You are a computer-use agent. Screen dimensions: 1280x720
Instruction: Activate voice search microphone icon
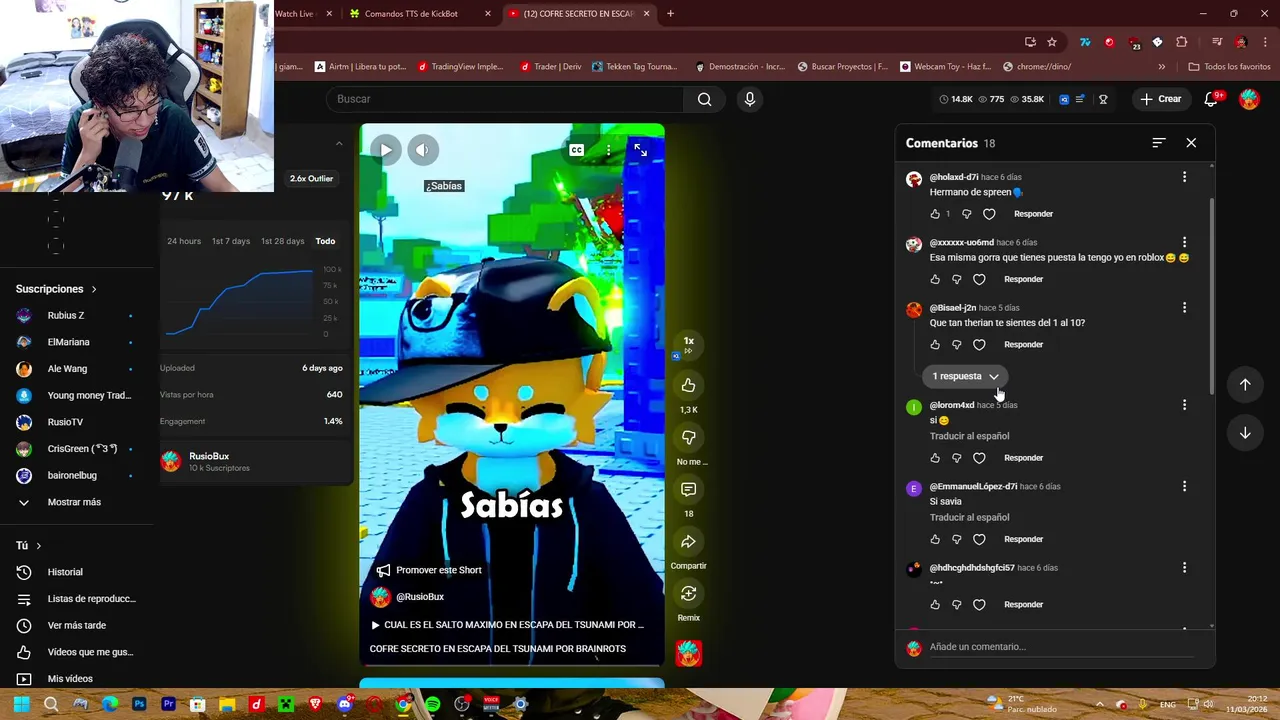point(750,99)
